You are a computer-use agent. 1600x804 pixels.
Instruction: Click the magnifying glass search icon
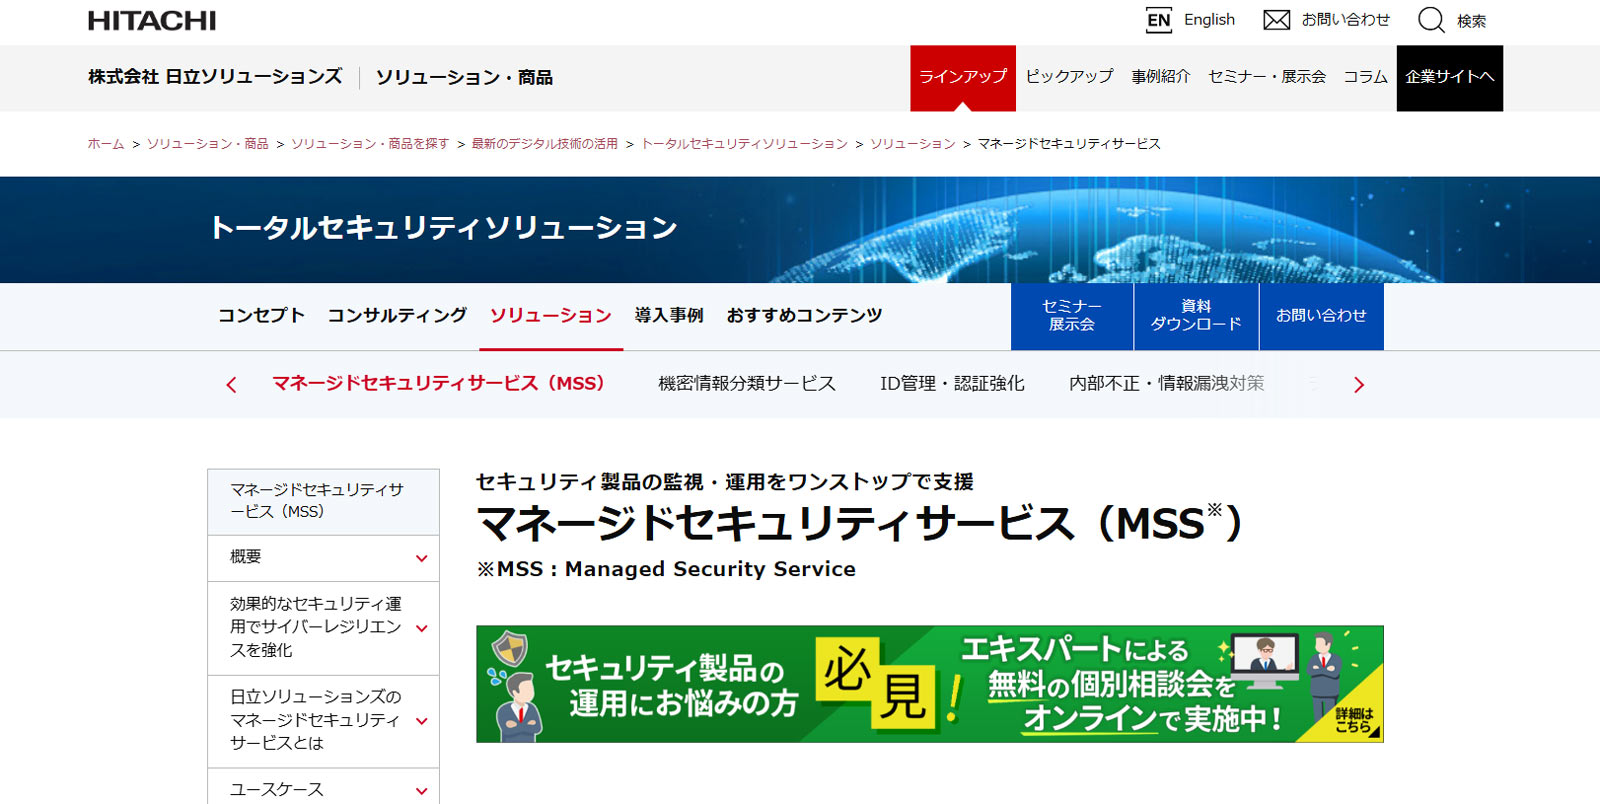[1431, 20]
